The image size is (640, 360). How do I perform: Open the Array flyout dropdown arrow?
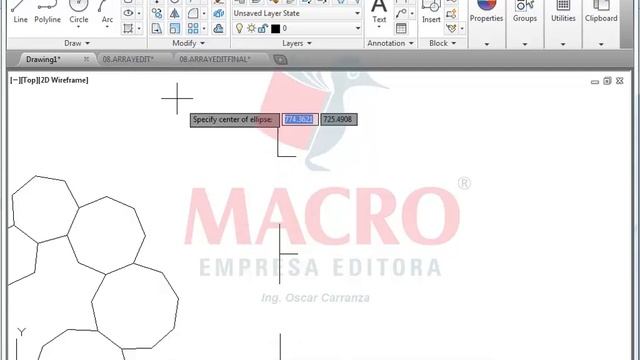[204, 29]
